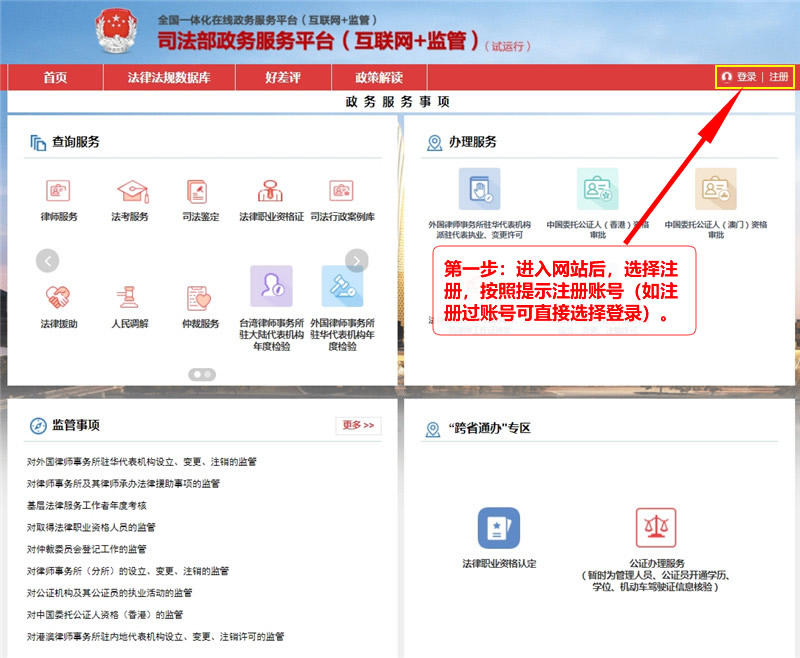Click the 登录 link
800x658 pixels.
tap(746, 77)
